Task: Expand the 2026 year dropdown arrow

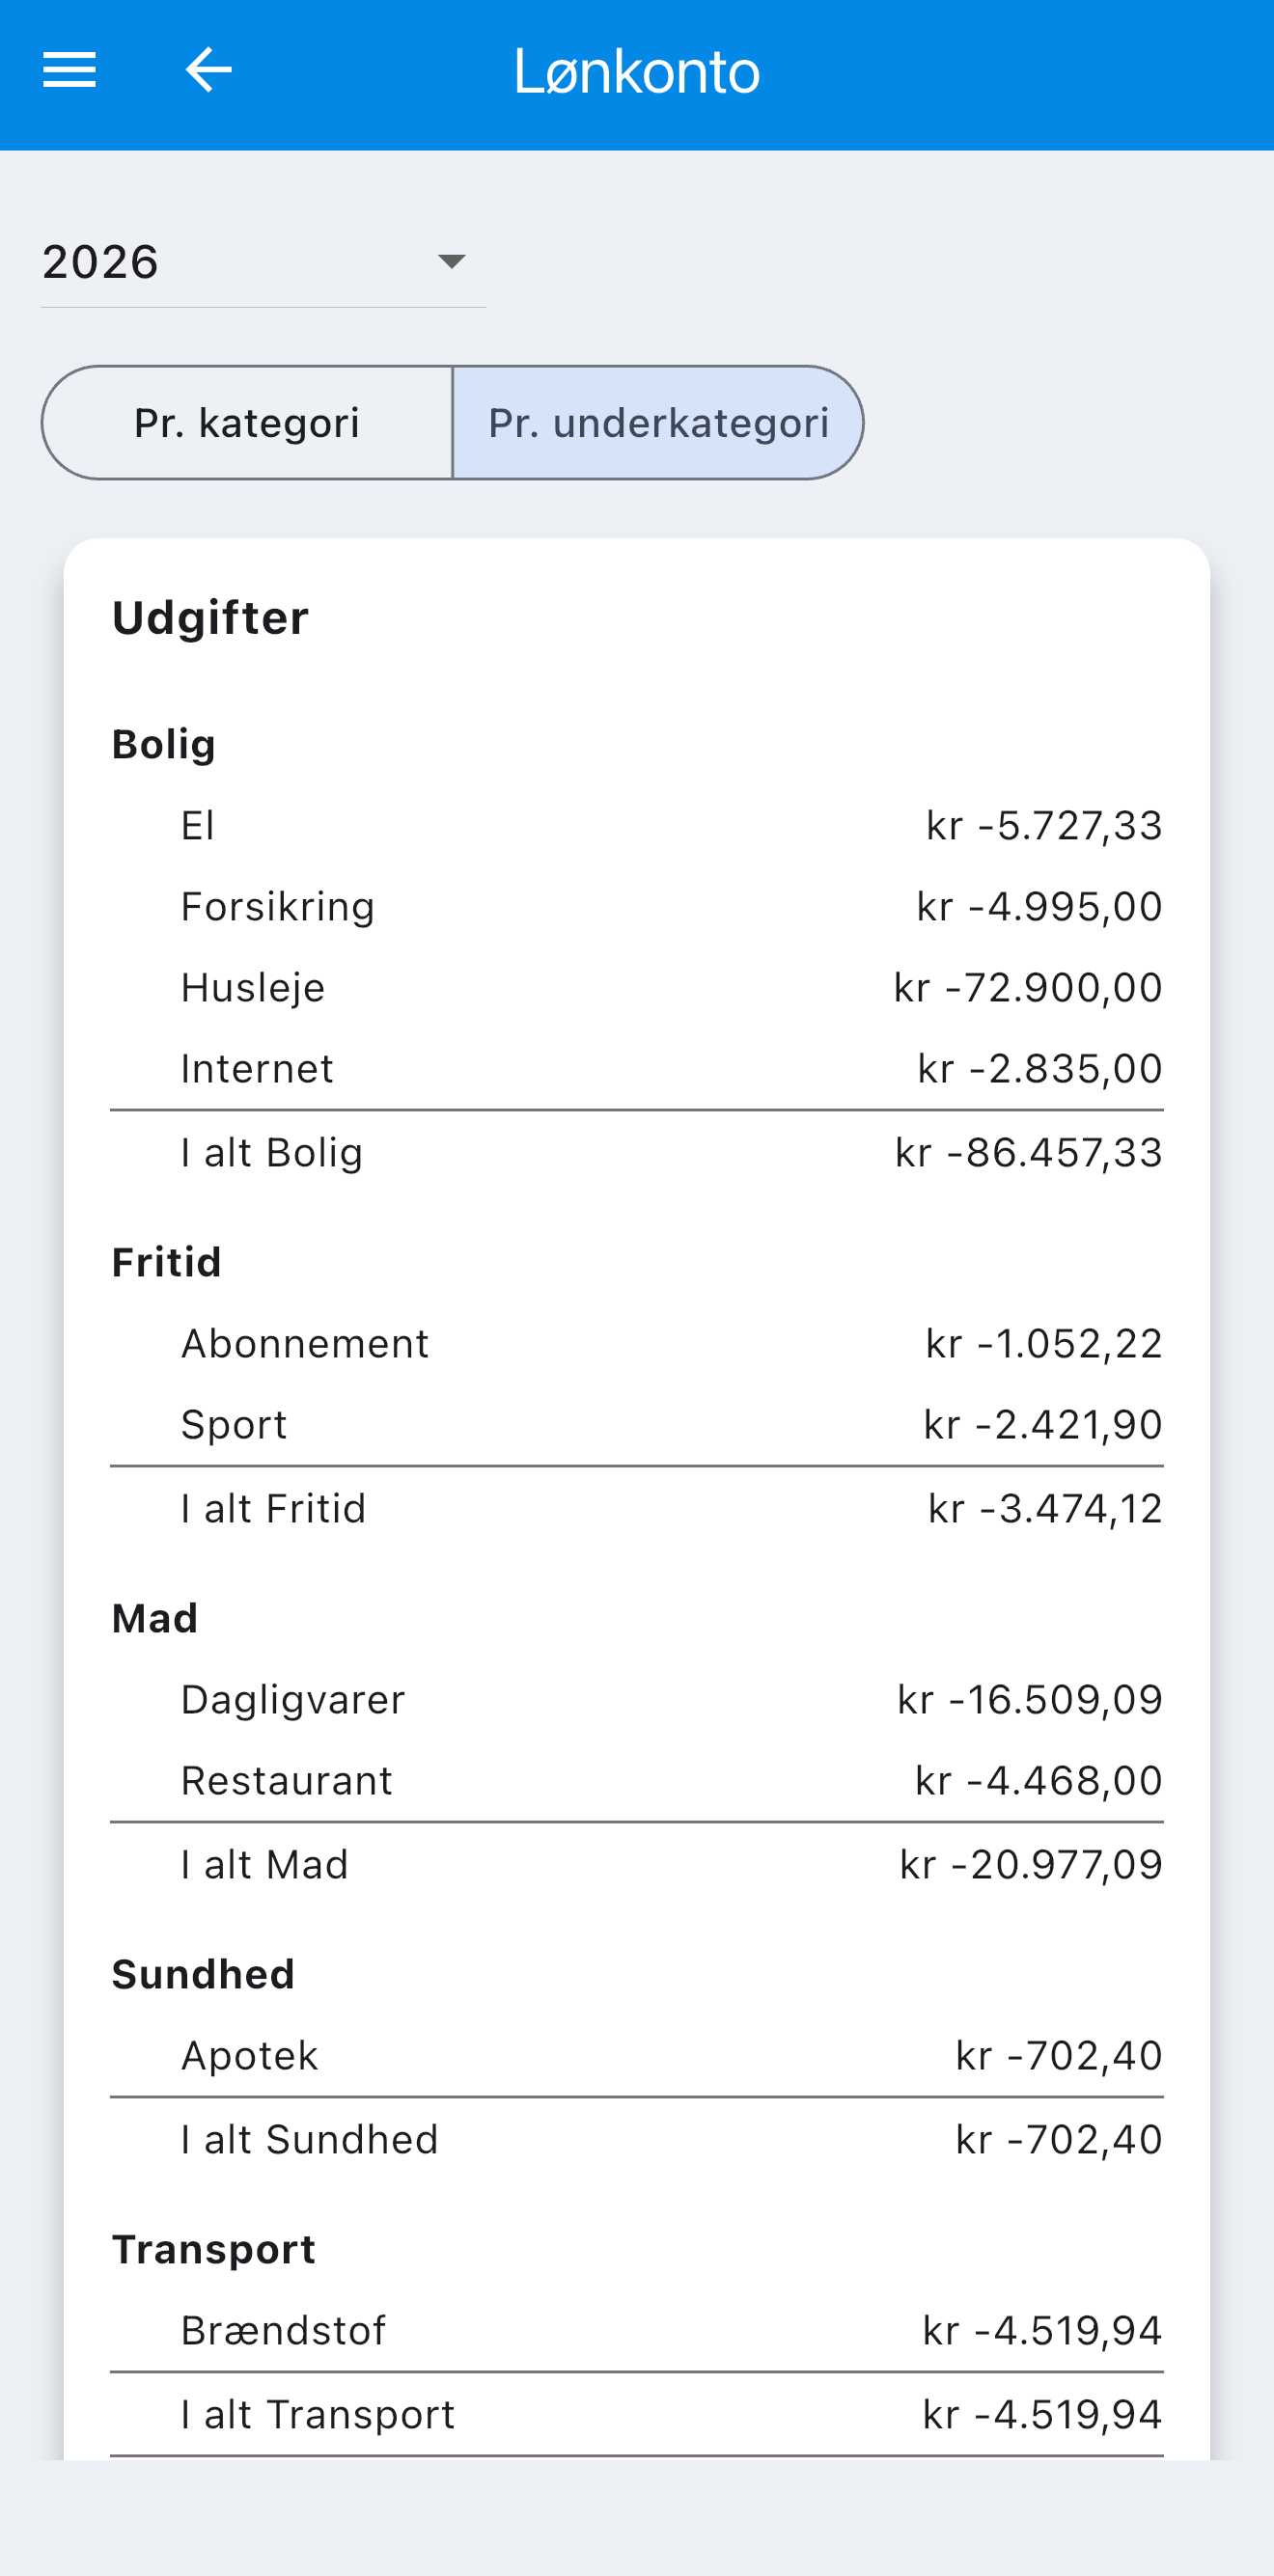Action: tap(452, 261)
